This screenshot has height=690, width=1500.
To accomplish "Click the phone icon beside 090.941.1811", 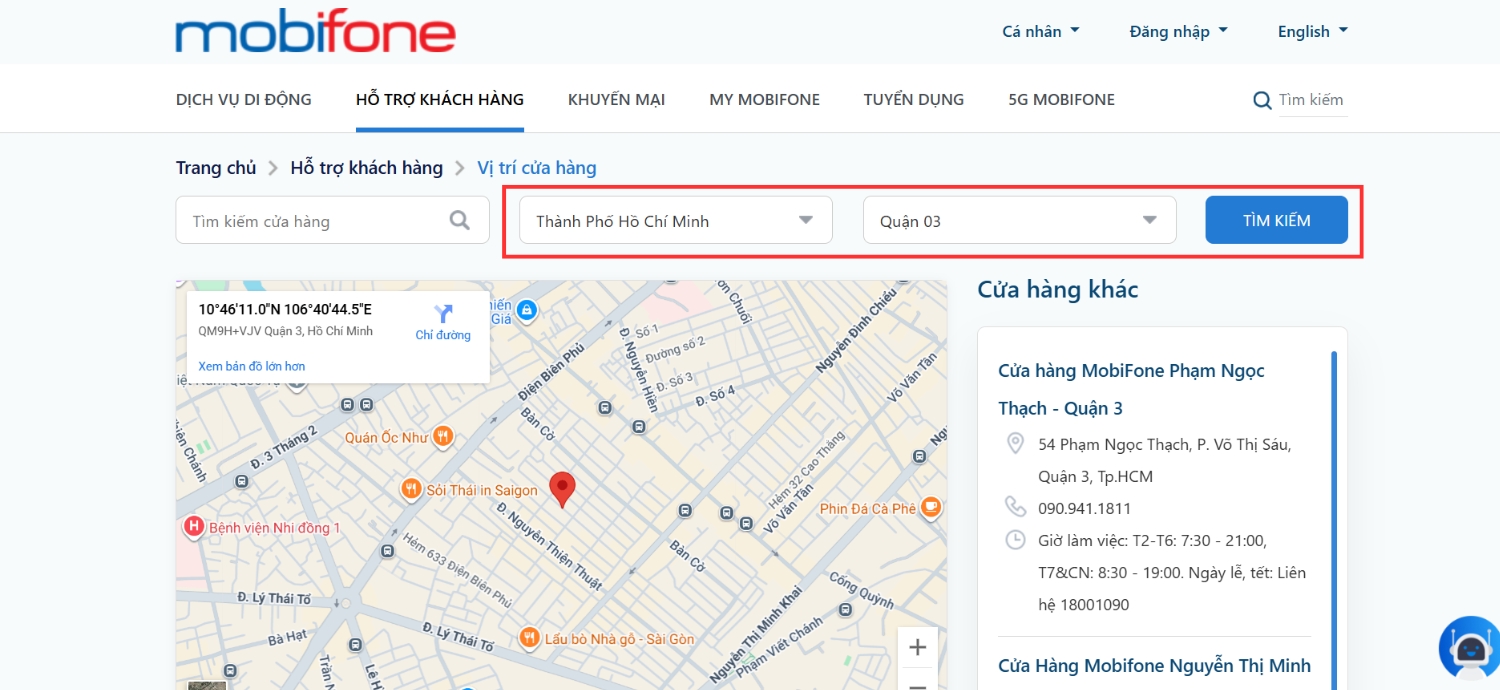I will [1015, 507].
